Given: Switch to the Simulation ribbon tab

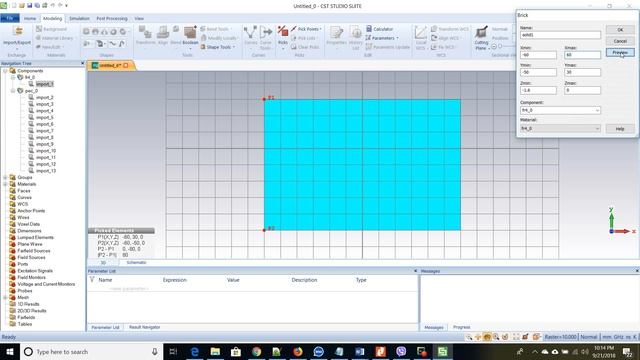Looking at the screenshot, I should click(79, 18).
